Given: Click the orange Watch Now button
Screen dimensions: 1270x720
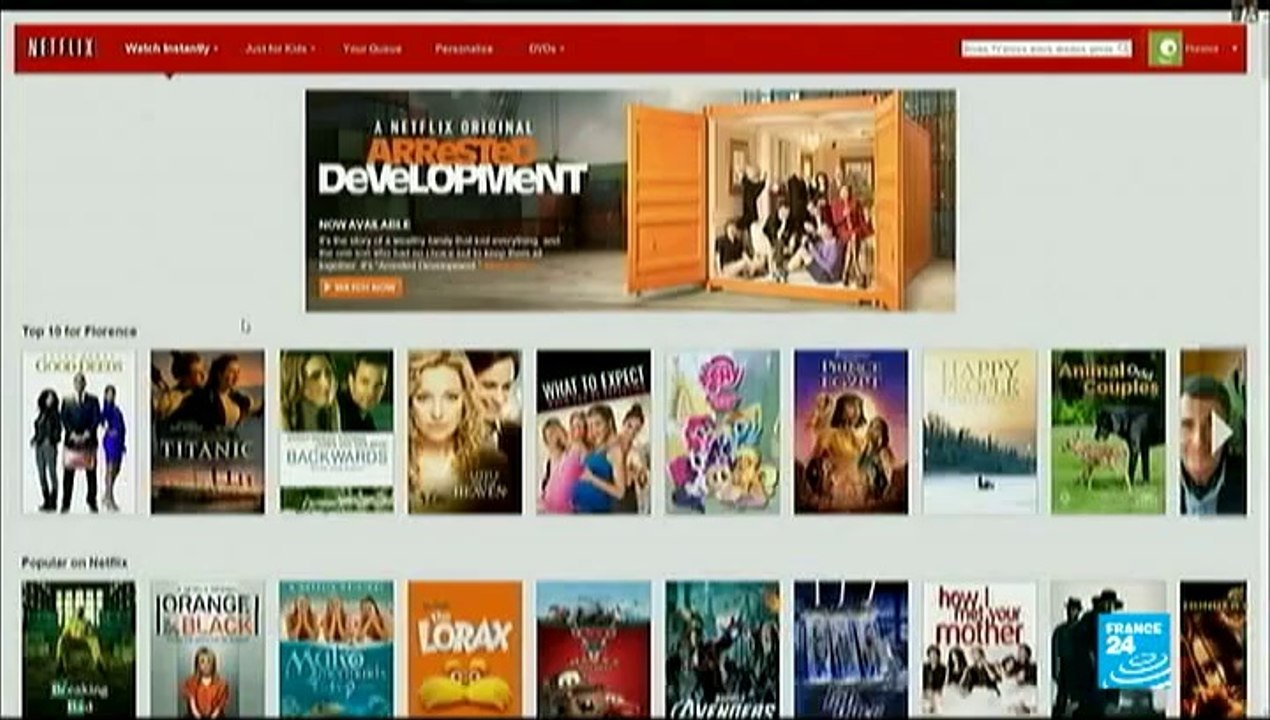Looking at the screenshot, I should 361,287.
